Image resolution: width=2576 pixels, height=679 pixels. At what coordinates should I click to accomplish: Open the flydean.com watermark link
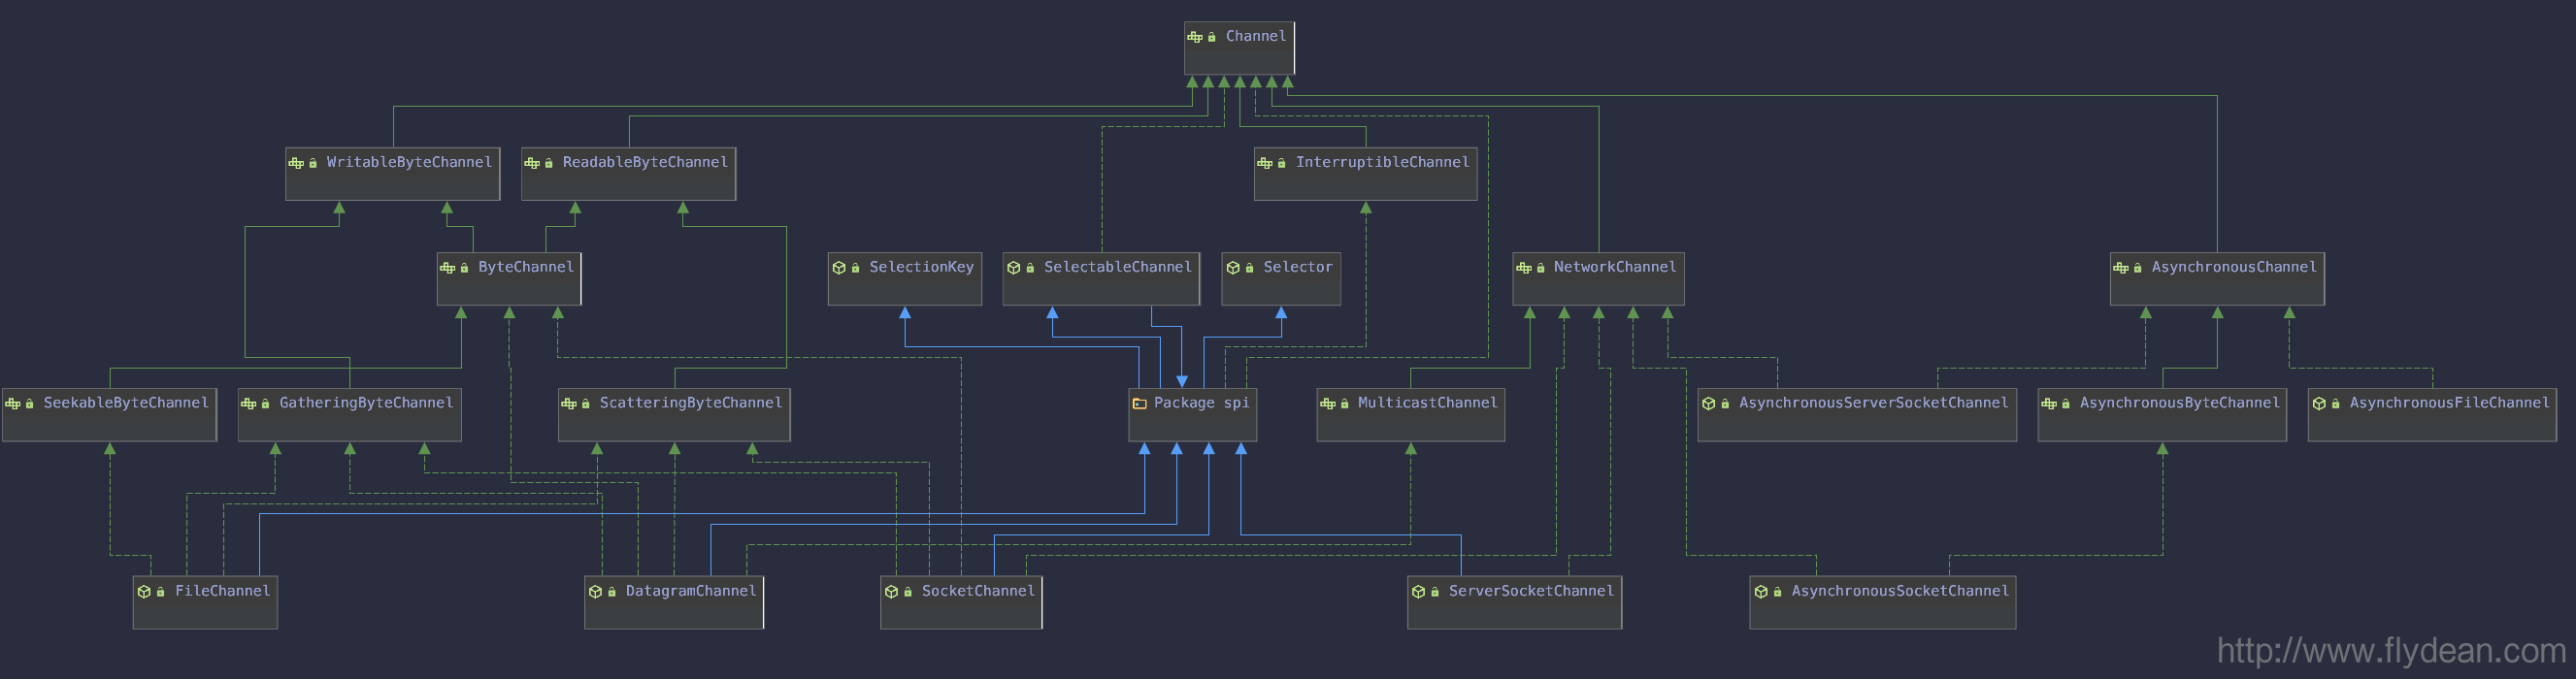click(2391, 651)
